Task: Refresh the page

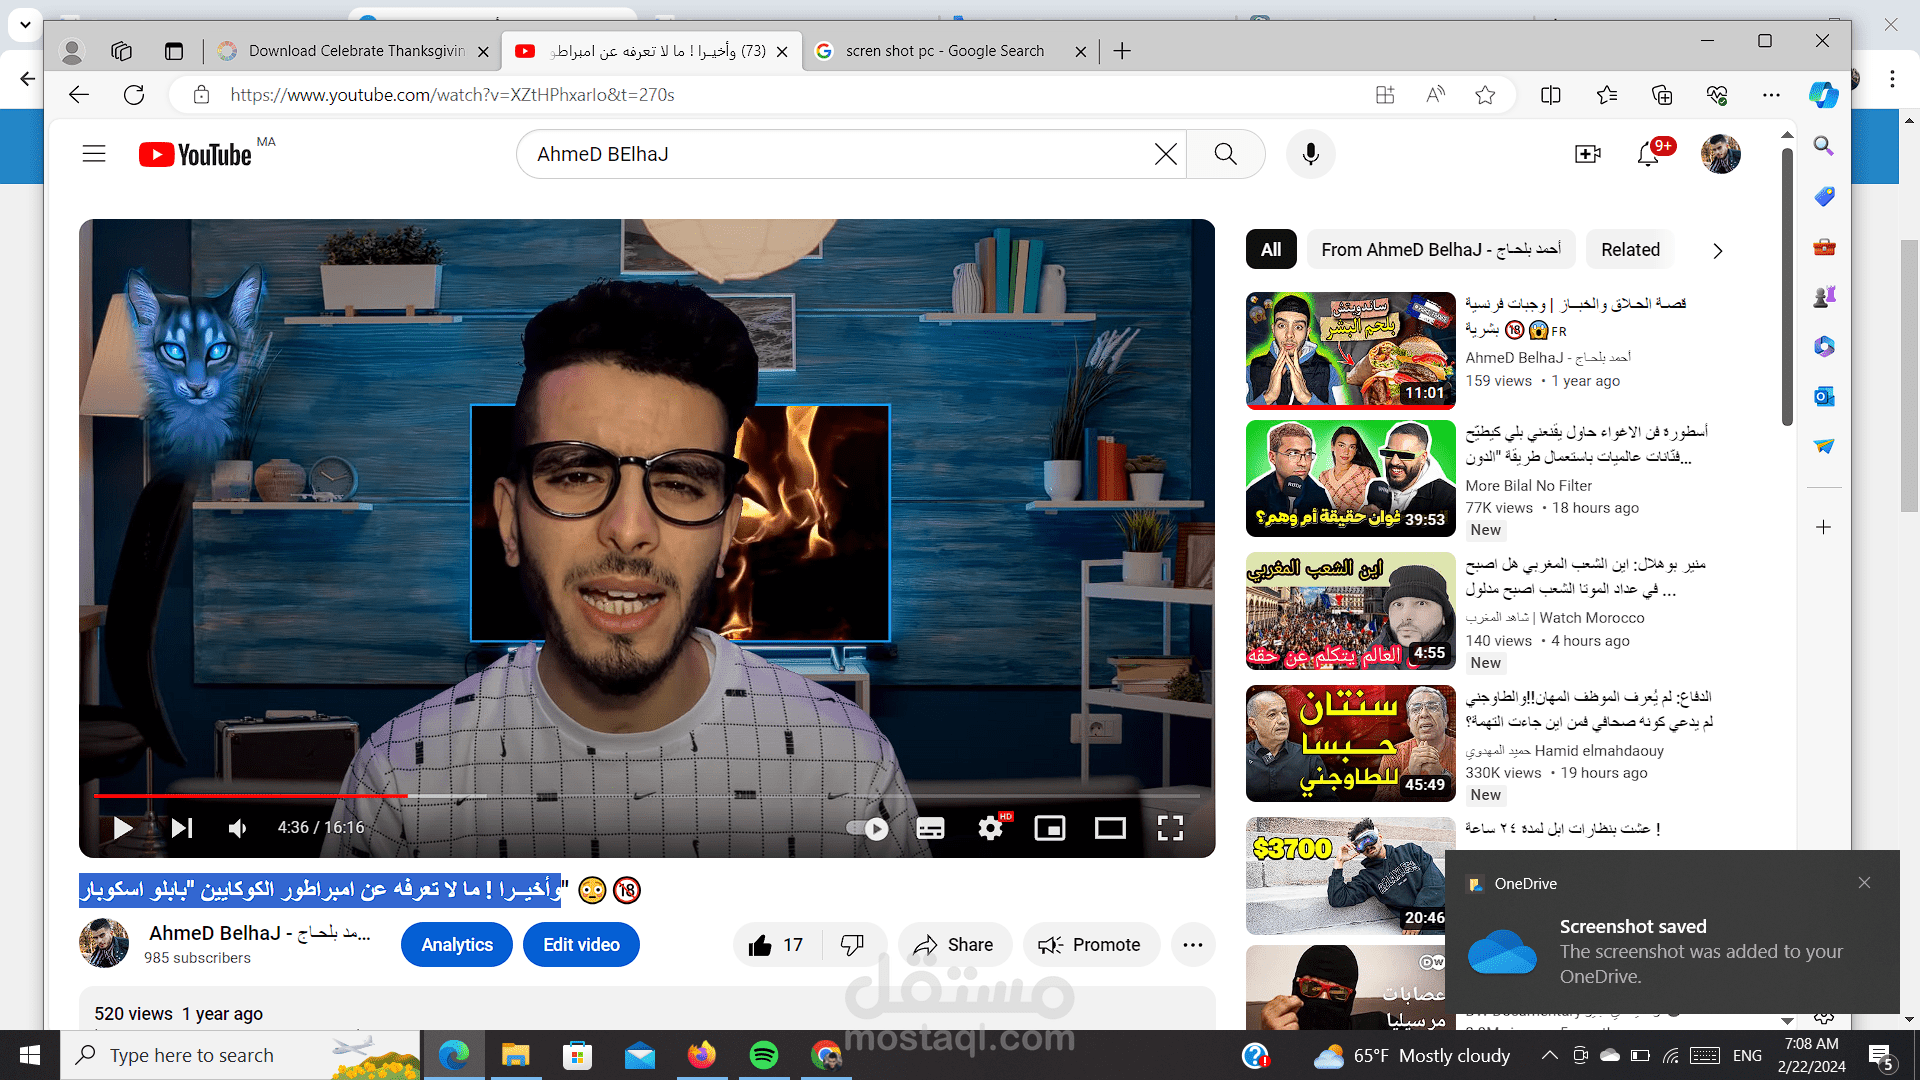Action: click(x=134, y=95)
